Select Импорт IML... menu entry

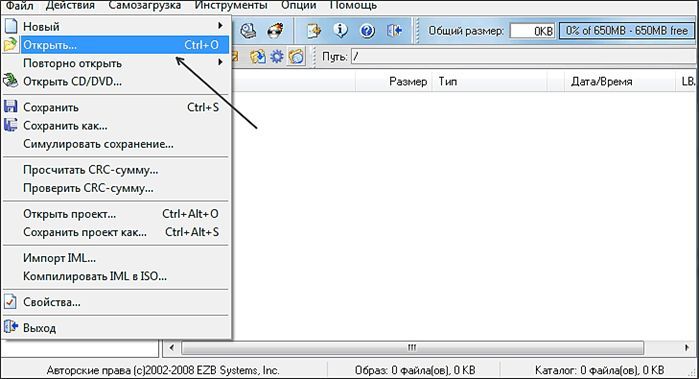116,258
